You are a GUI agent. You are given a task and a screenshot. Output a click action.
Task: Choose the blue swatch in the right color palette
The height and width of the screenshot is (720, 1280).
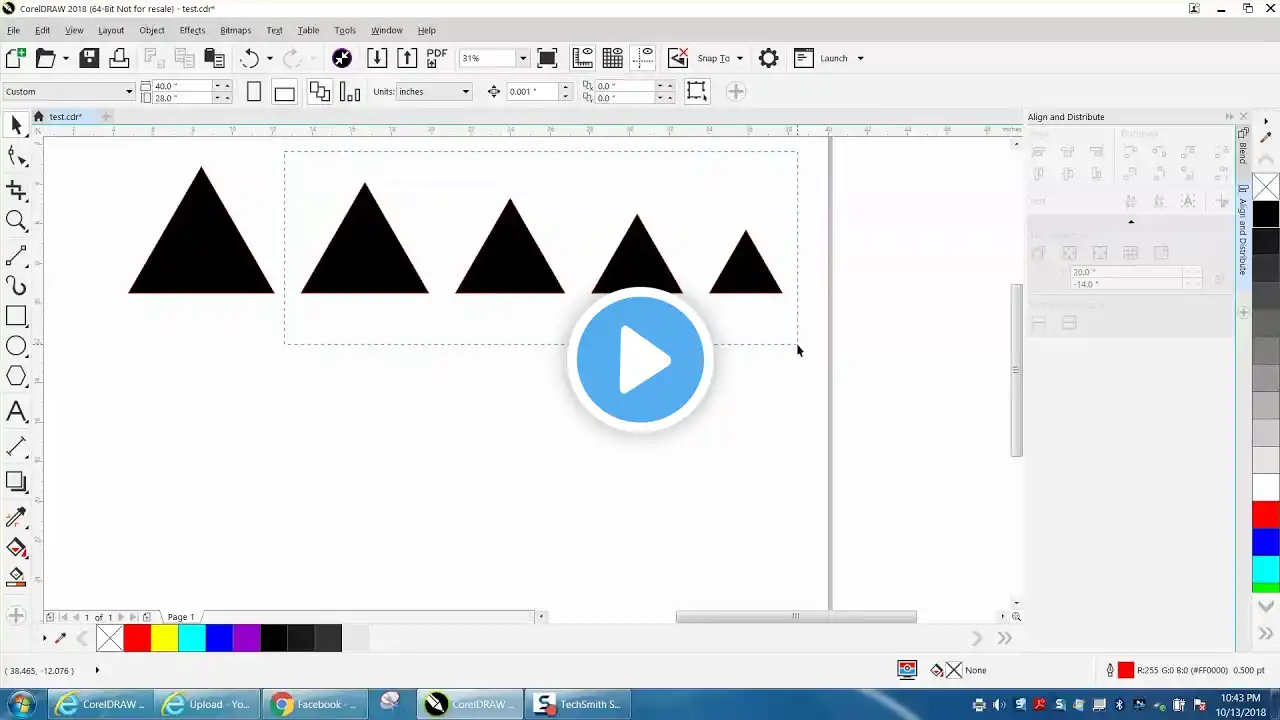pos(1266,543)
